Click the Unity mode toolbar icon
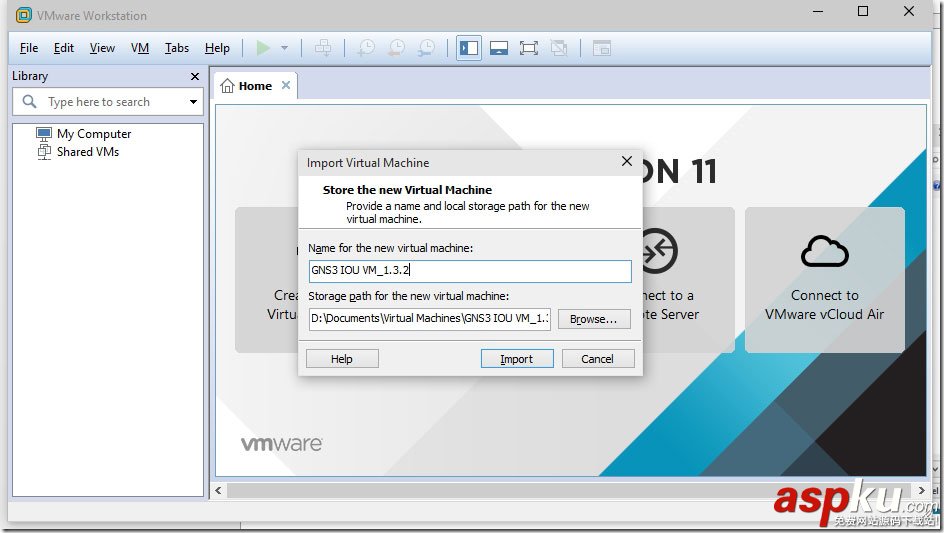This screenshot has width=944, height=533. click(559, 48)
